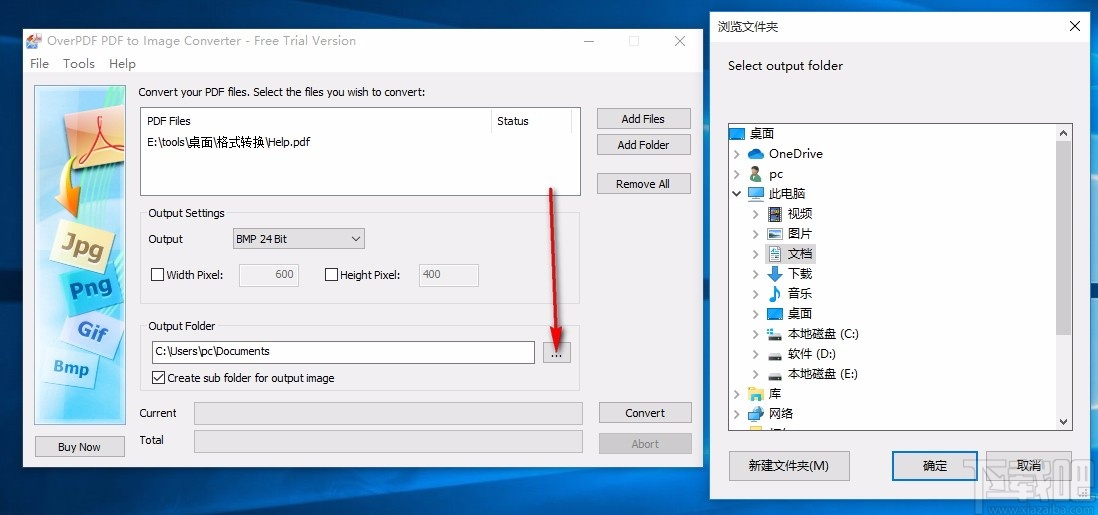Expand the OneDrive tree node
Image resolution: width=1098 pixels, height=515 pixels.
pyautogui.click(x=737, y=153)
